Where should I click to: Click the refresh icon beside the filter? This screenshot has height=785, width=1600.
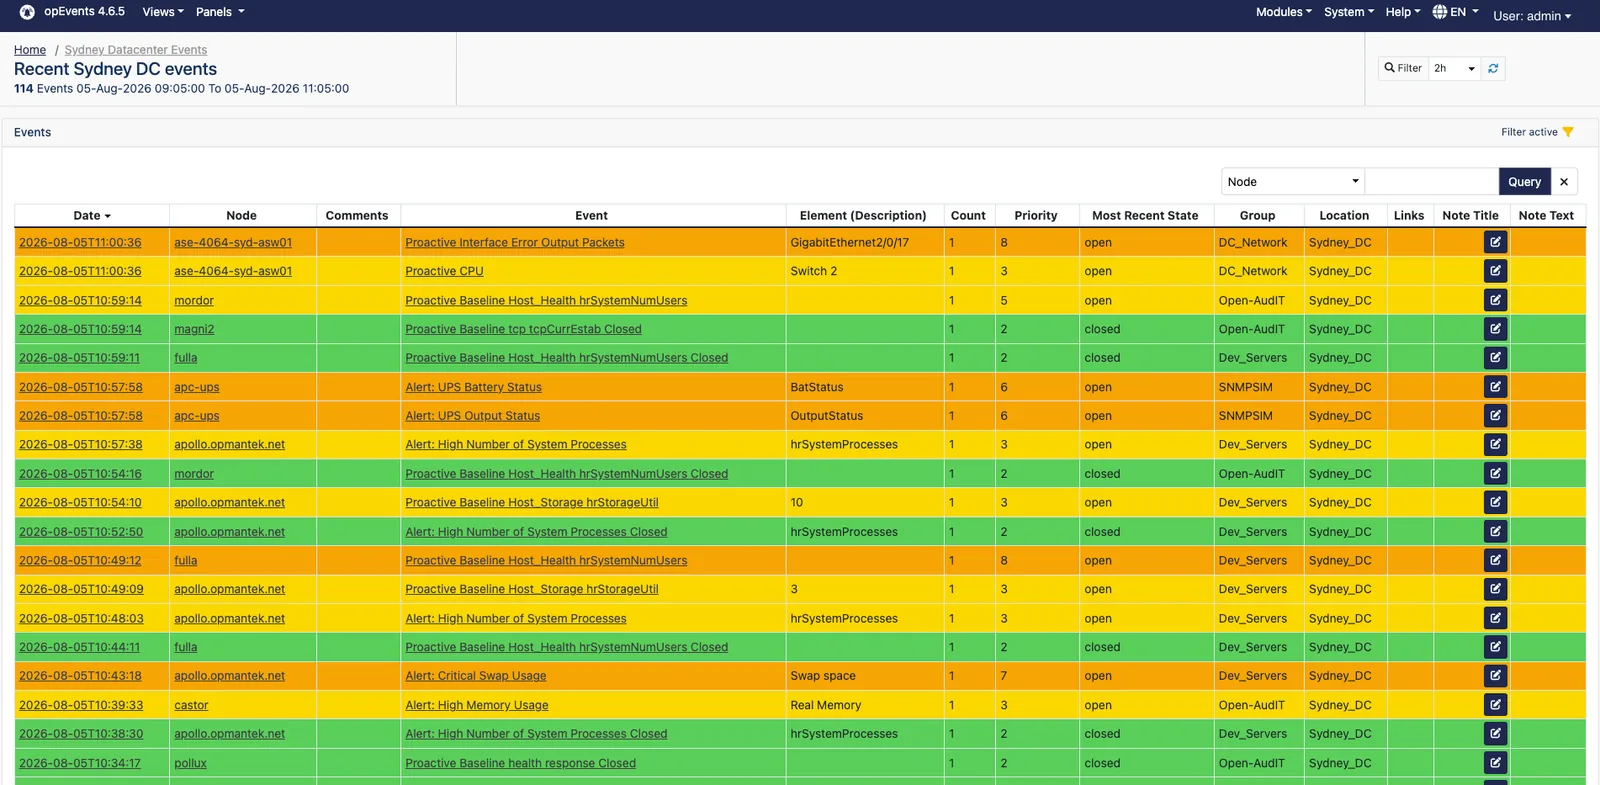[1493, 68]
